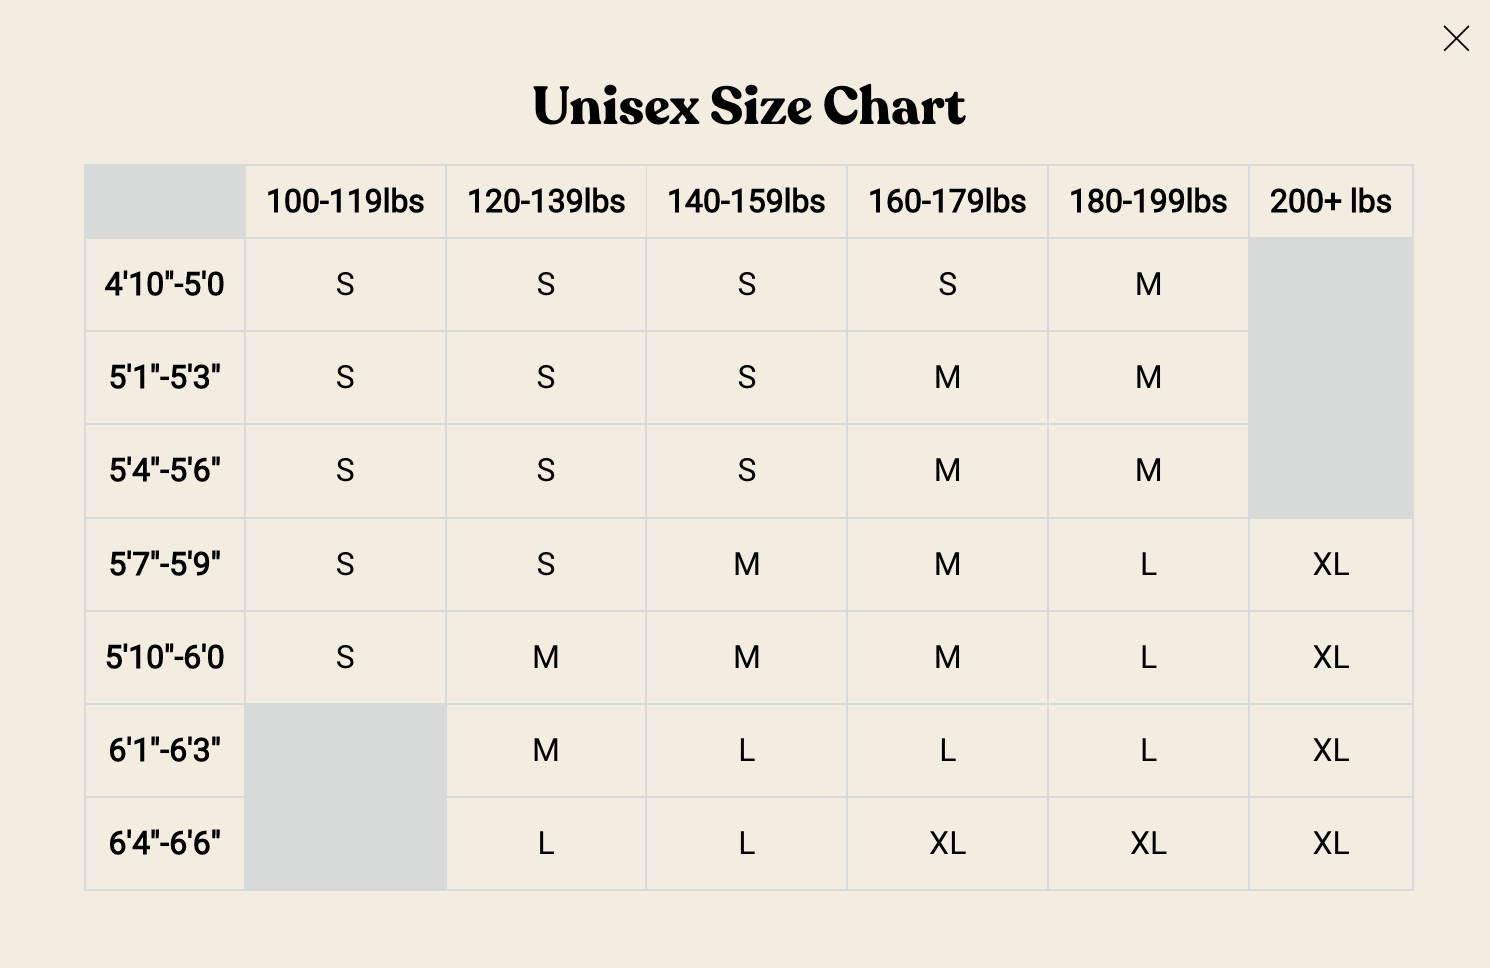1490x968 pixels.
Task: Select the 180-199lbs weight header
Action: pyautogui.click(x=1148, y=202)
